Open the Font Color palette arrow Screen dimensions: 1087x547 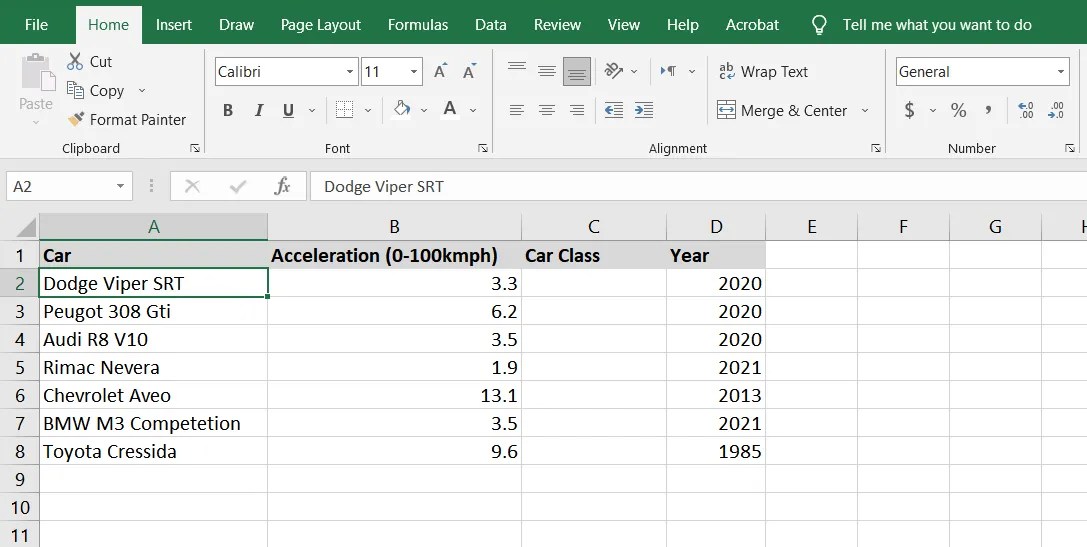pos(473,110)
